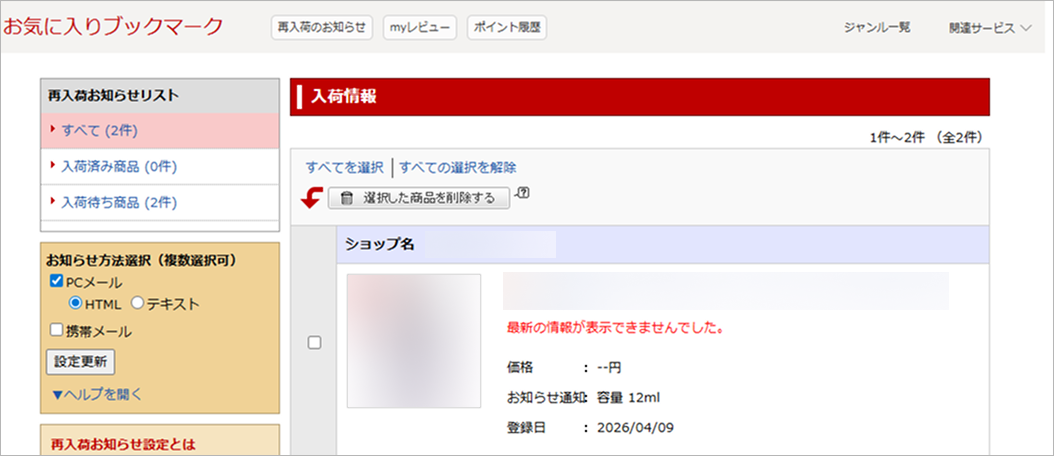Toggle the 携帯メール checkbox
1054x456 pixels.
[x=56, y=330]
